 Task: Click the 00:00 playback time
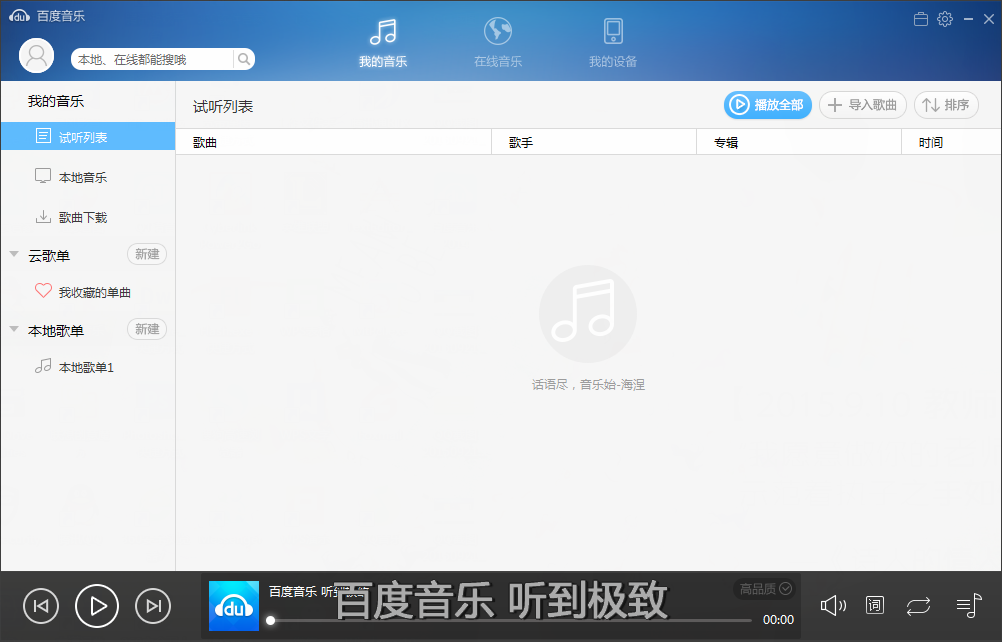click(x=778, y=620)
